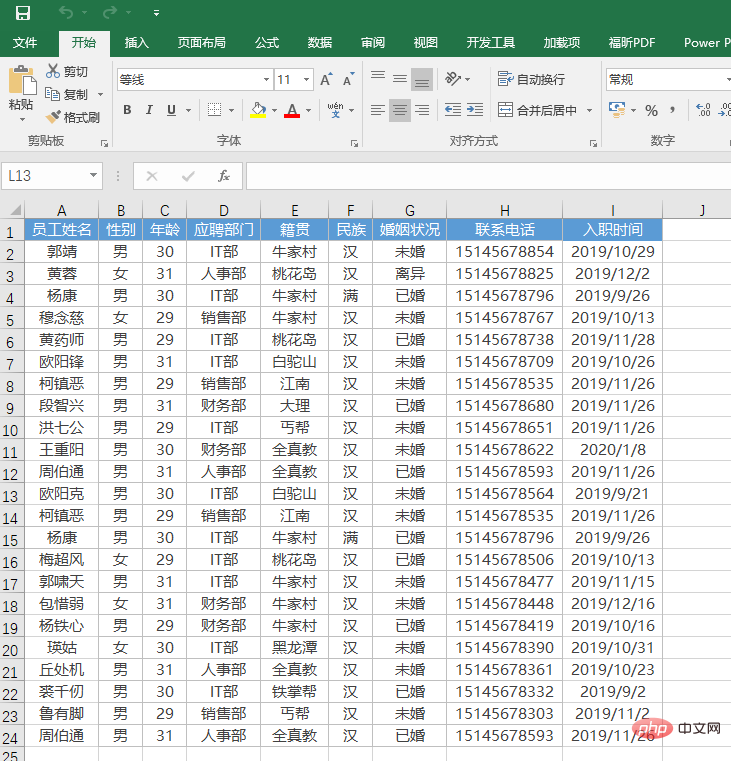Click the Cut (剪切) scissors icon
Viewport: 731px width, 761px height.
(54, 71)
